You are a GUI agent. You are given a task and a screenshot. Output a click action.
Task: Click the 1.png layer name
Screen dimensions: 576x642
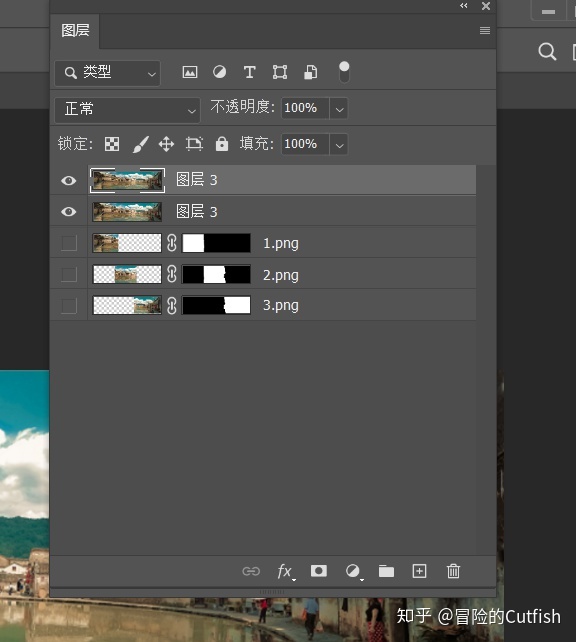tap(281, 244)
